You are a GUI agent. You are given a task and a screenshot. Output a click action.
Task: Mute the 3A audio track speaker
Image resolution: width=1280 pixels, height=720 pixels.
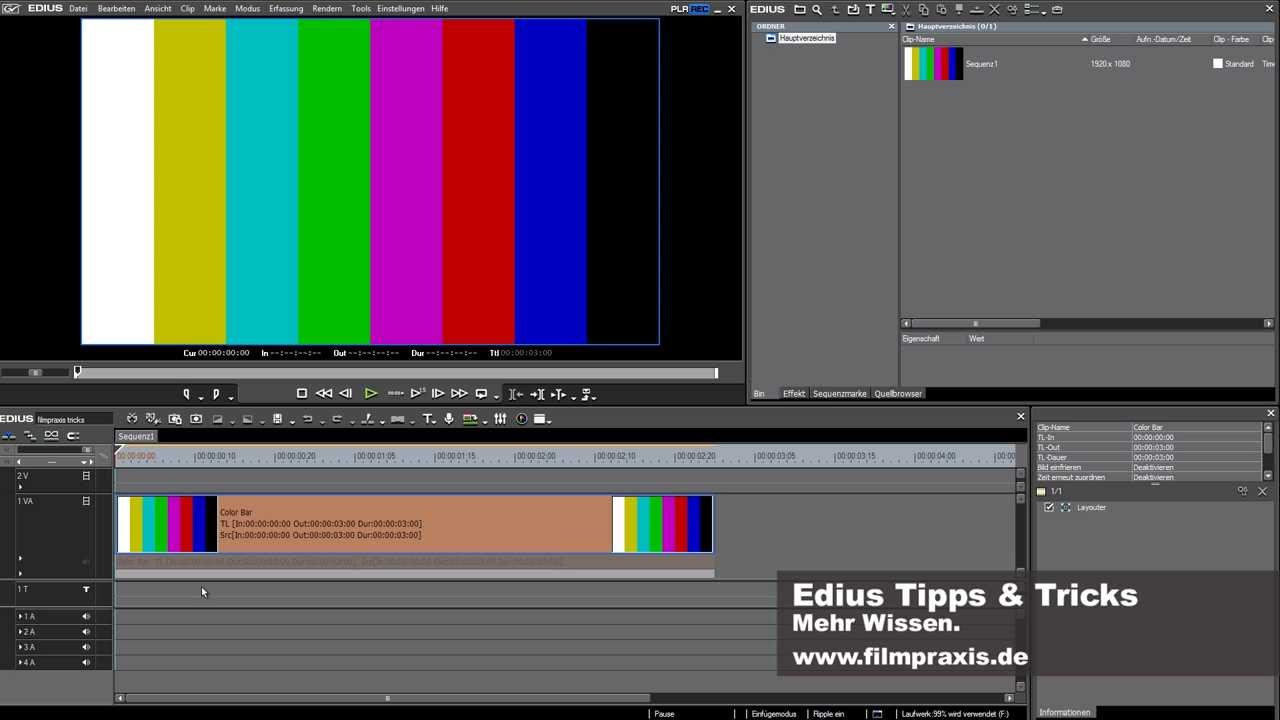[x=86, y=647]
